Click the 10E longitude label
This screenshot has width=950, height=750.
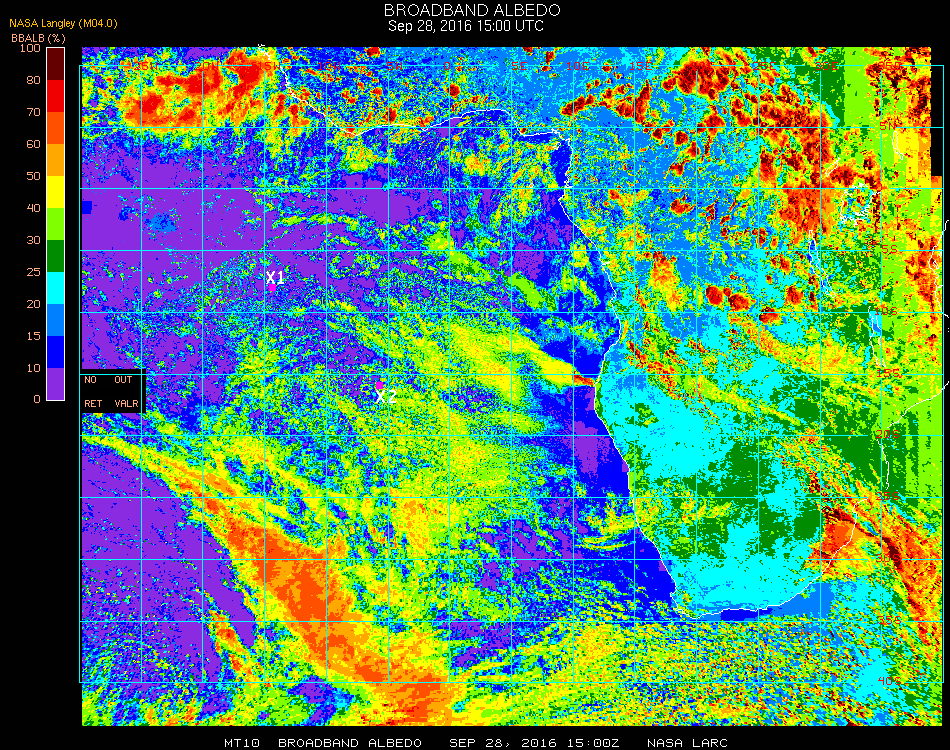pyautogui.click(x=578, y=65)
